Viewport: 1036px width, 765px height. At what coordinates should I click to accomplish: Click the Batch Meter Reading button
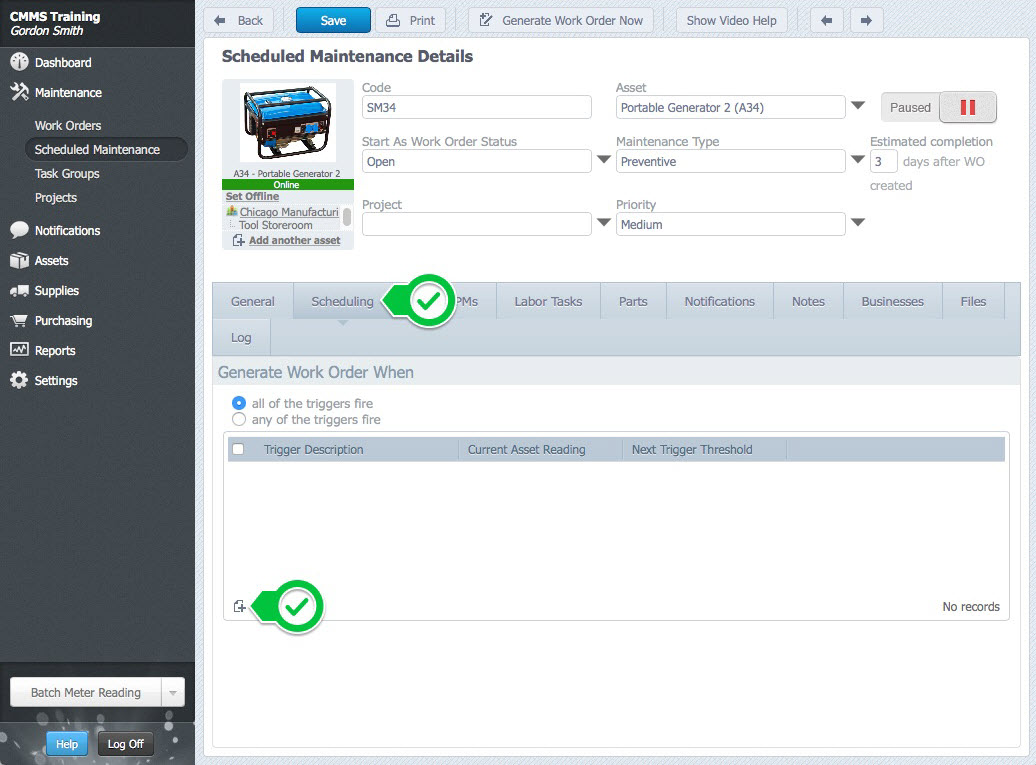86,692
